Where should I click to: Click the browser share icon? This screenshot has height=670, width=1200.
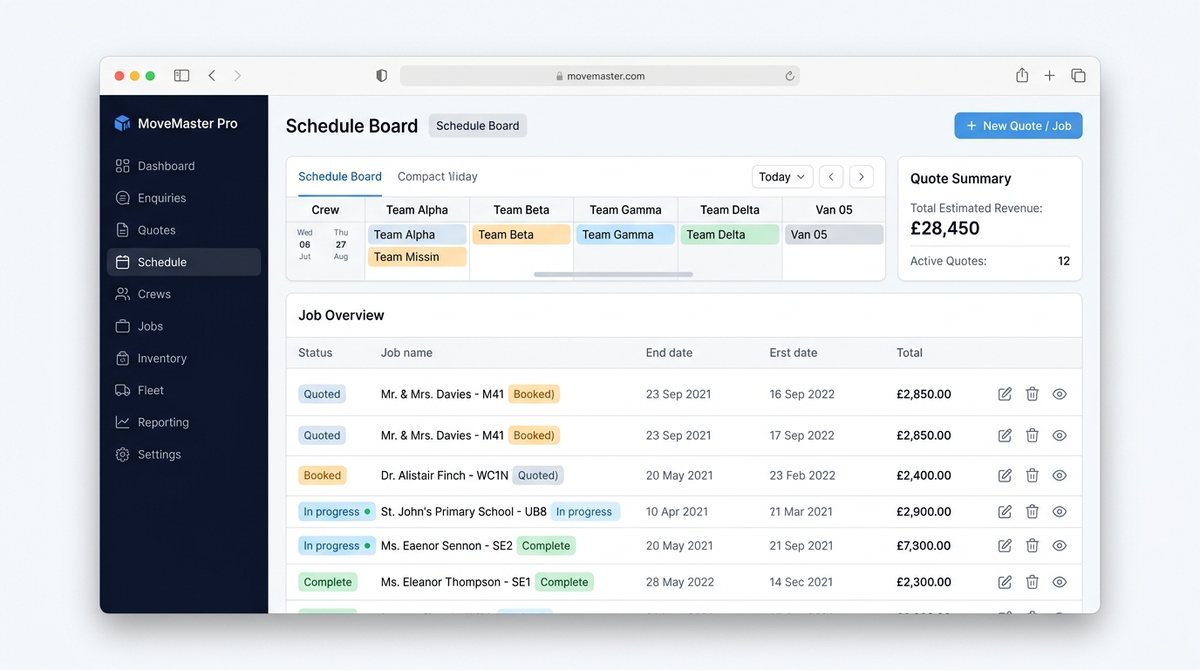coord(1022,75)
